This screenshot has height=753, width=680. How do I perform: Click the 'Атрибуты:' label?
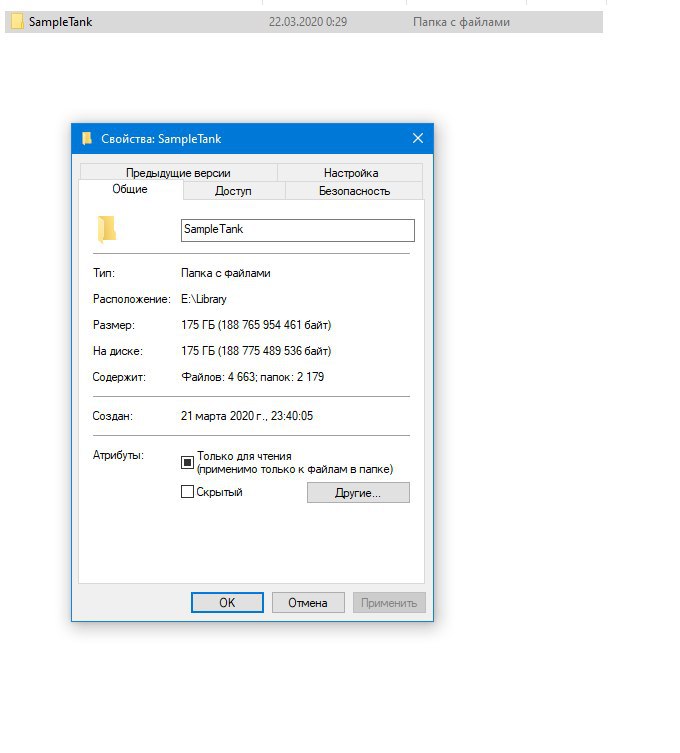pyautogui.click(x=118, y=455)
